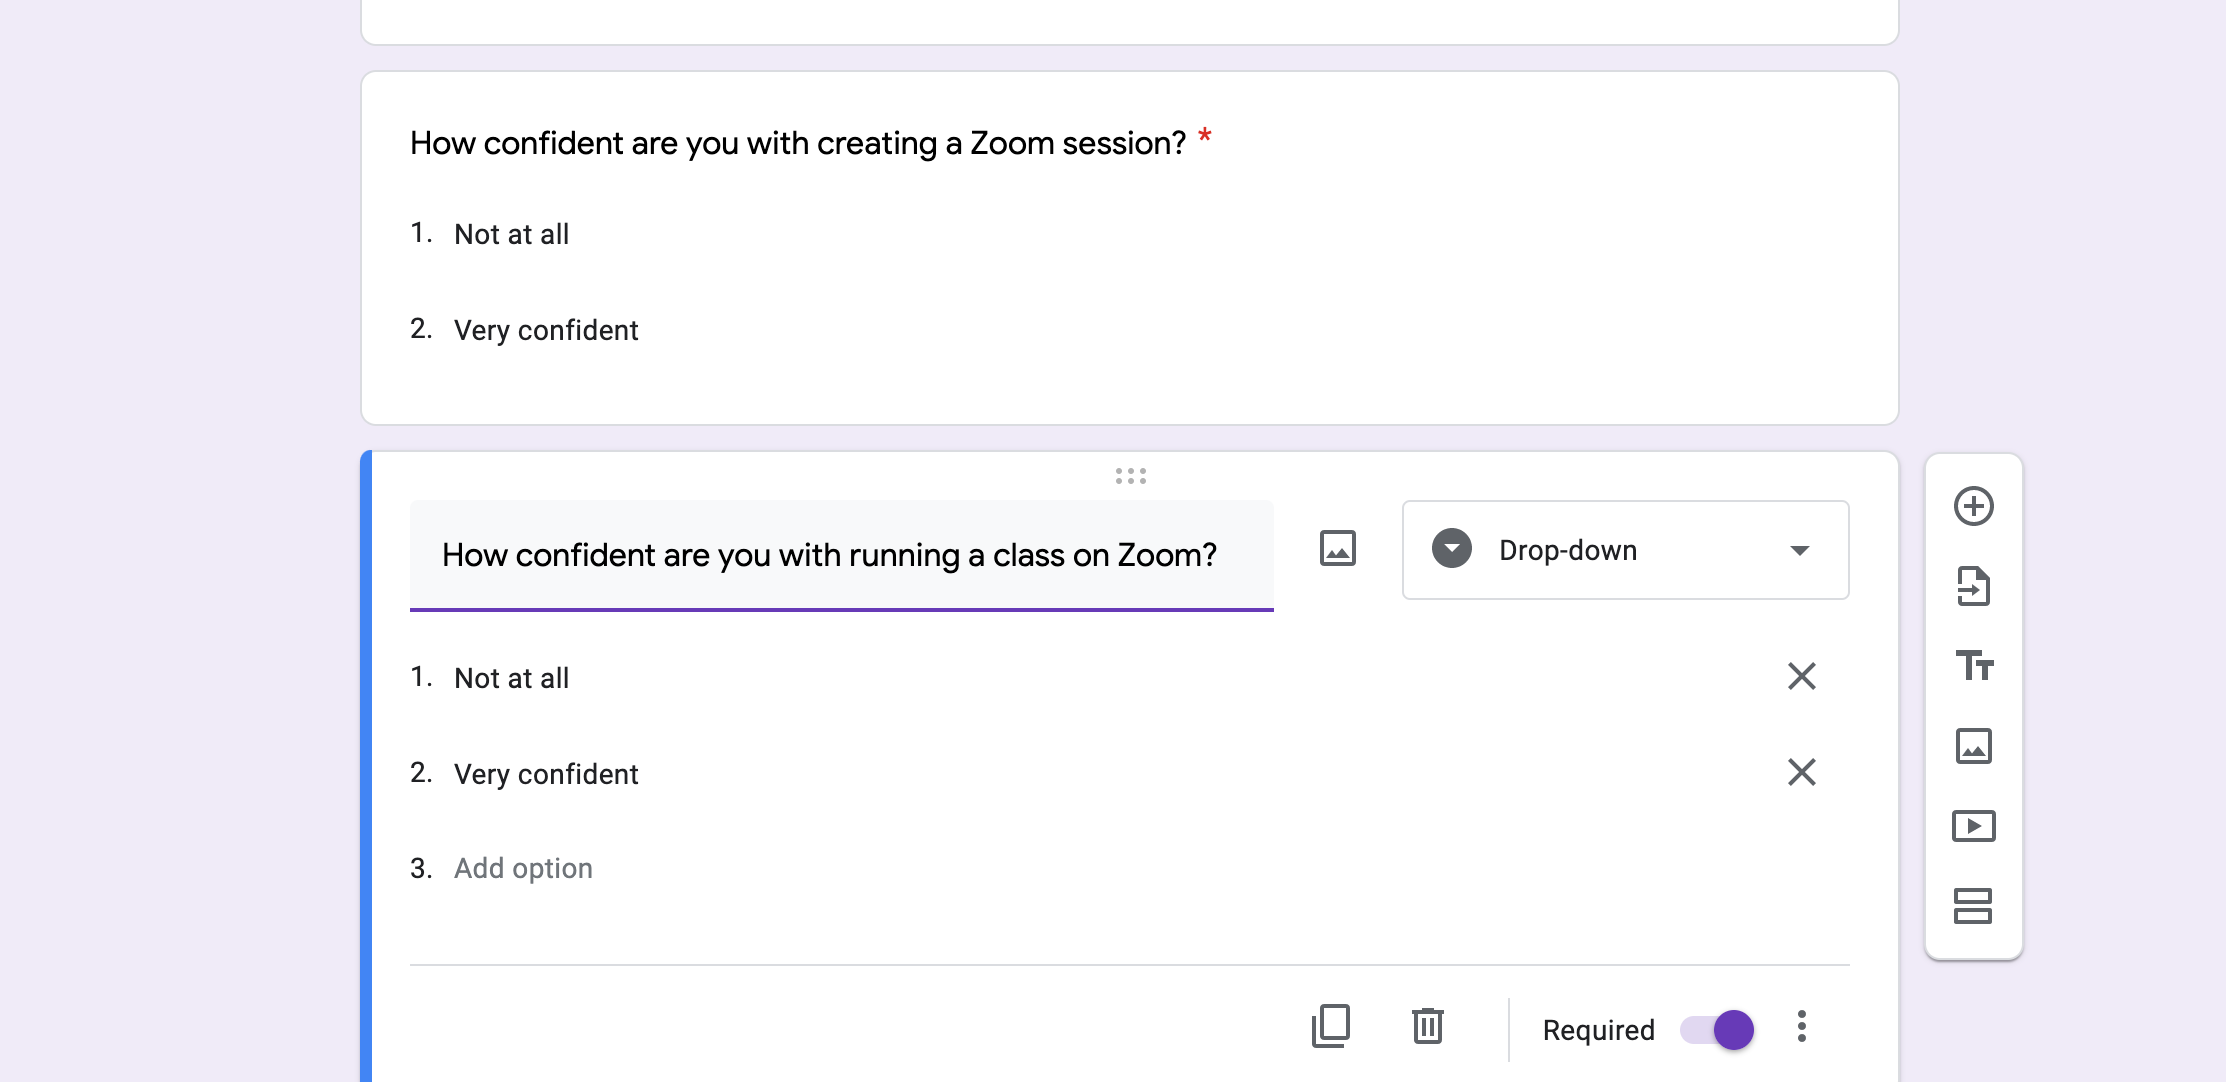Screen dimensions: 2226x1082
Task: Import questions using sidebar icon
Action: pyautogui.click(x=1973, y=586)
